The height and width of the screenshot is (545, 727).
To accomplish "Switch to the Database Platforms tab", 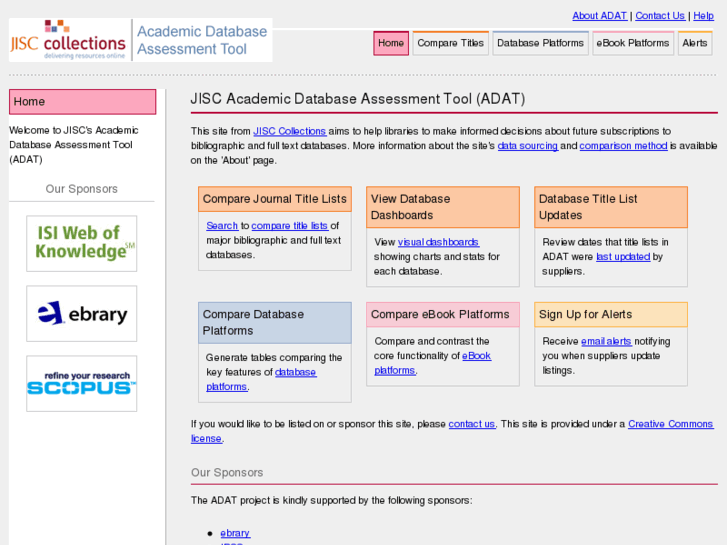I will (540, 43).
